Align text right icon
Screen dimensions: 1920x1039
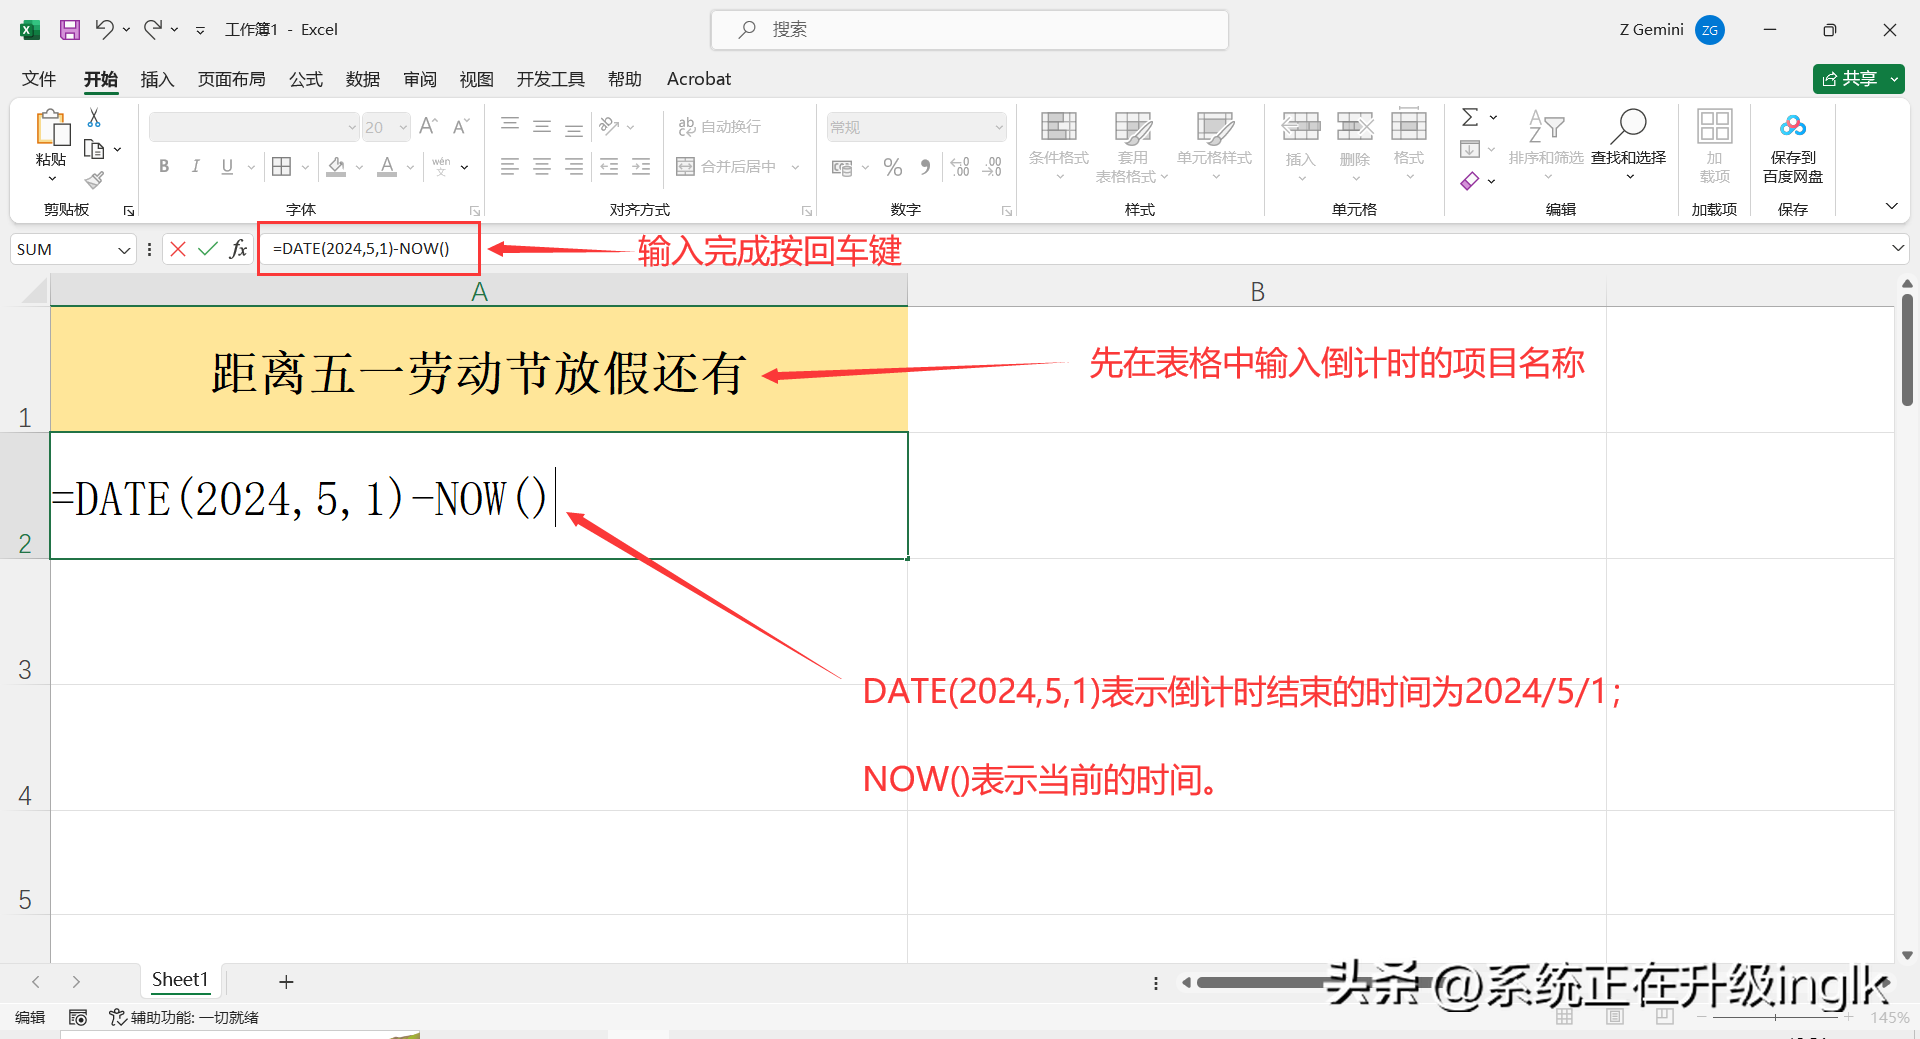pyautogui.click(x=574, y=166)
